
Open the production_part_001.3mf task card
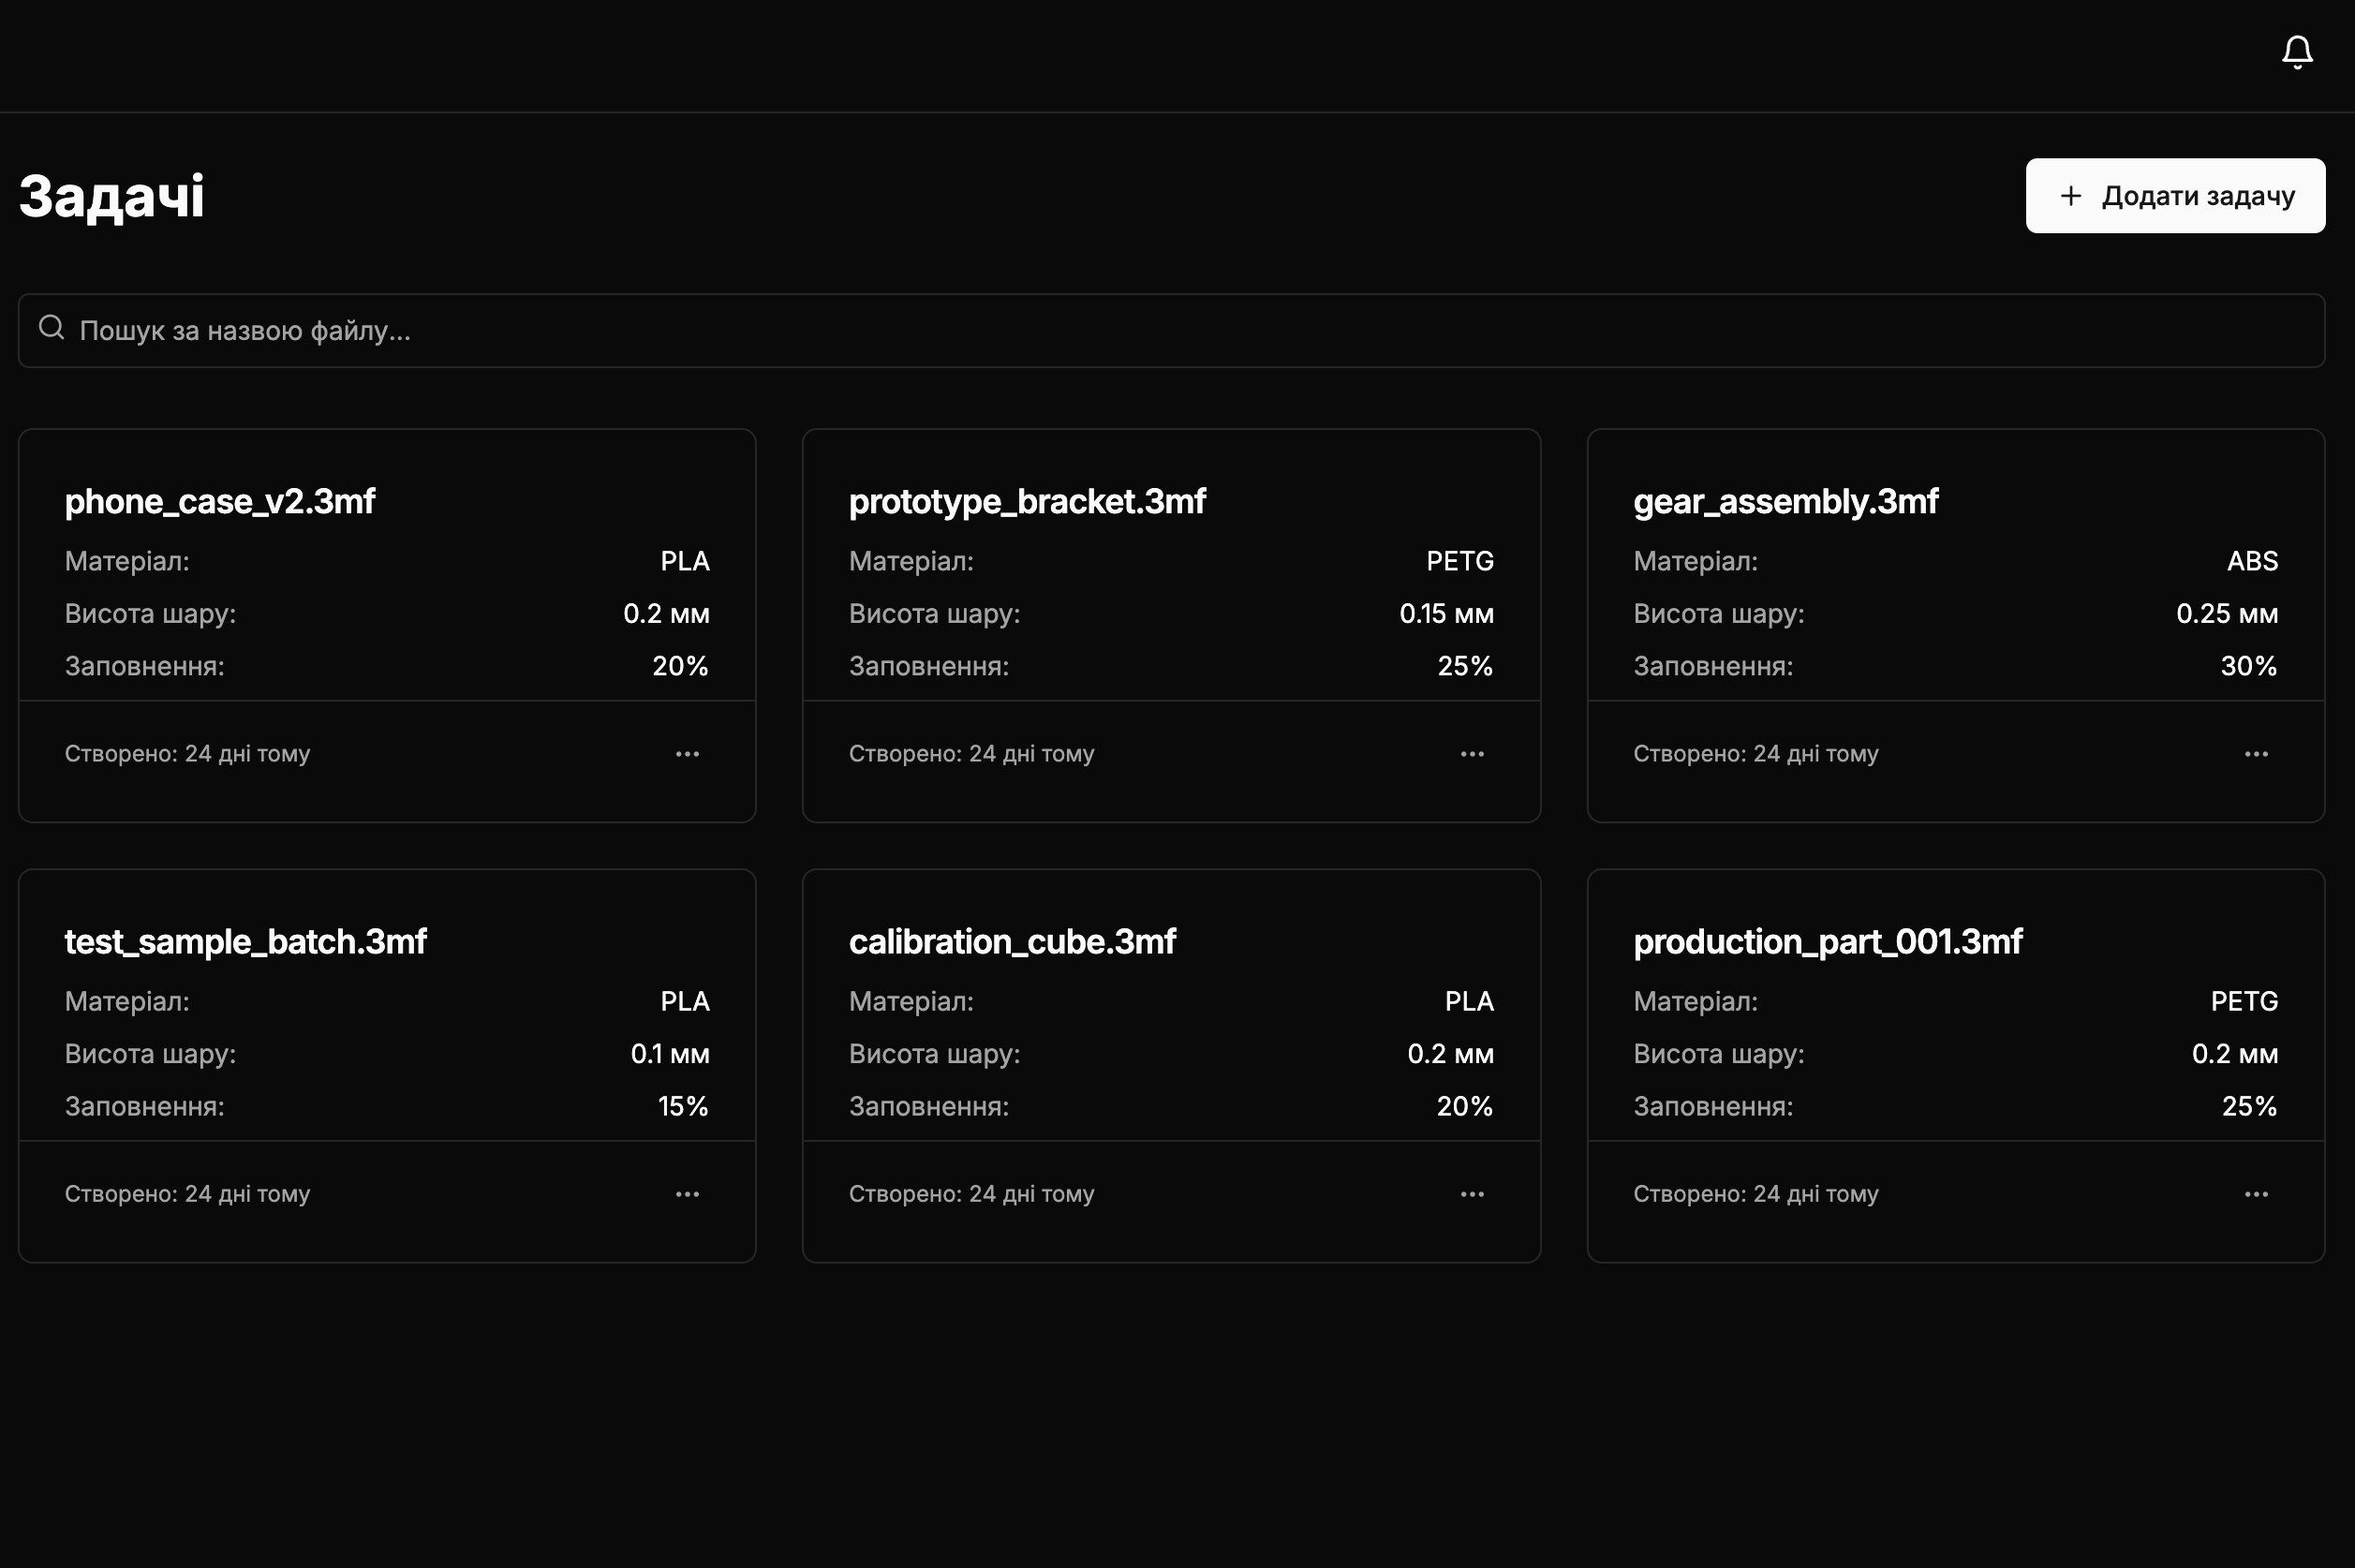click(1827, 941)
